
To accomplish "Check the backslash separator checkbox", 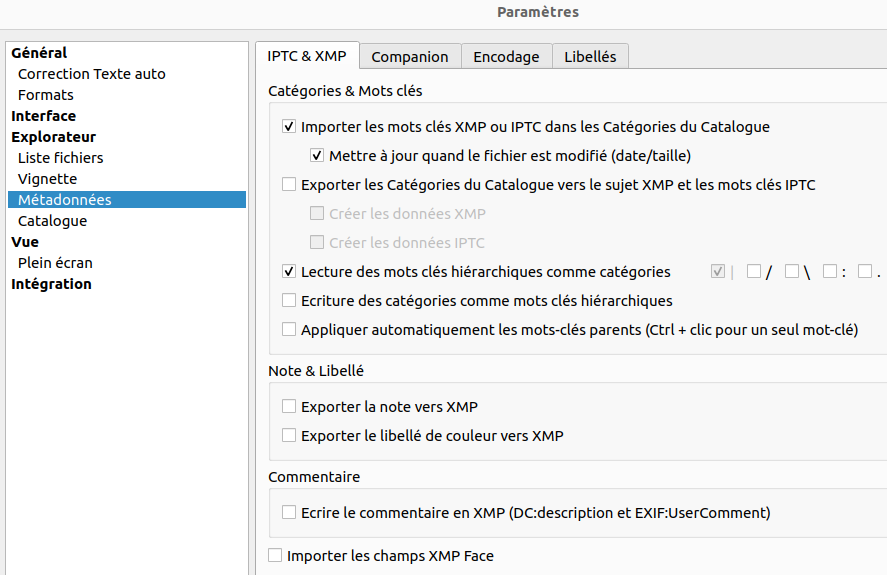I will tap(792, 272).
